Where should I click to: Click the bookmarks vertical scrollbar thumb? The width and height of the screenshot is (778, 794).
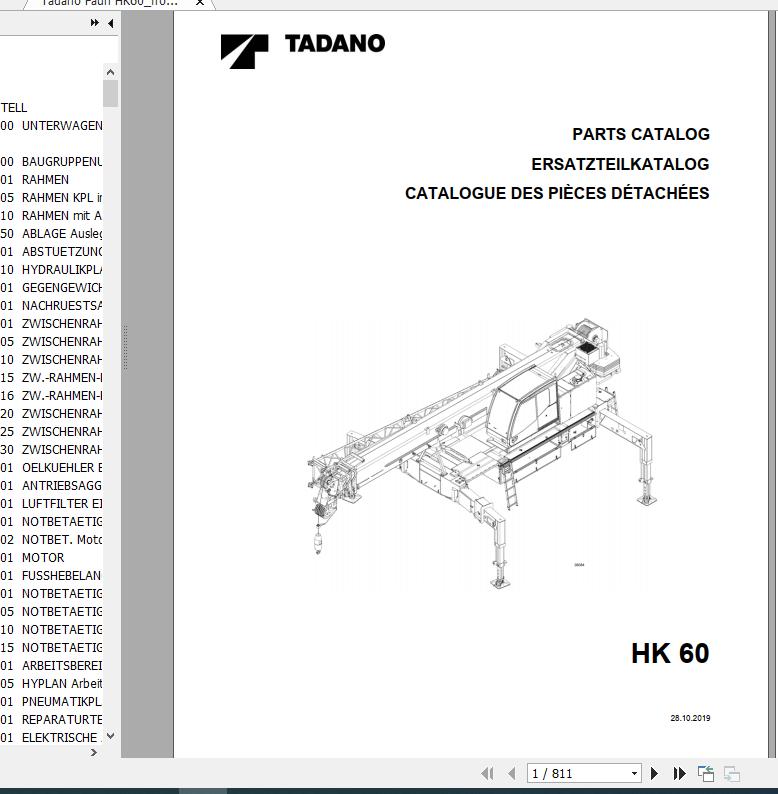tap(110, 94)
